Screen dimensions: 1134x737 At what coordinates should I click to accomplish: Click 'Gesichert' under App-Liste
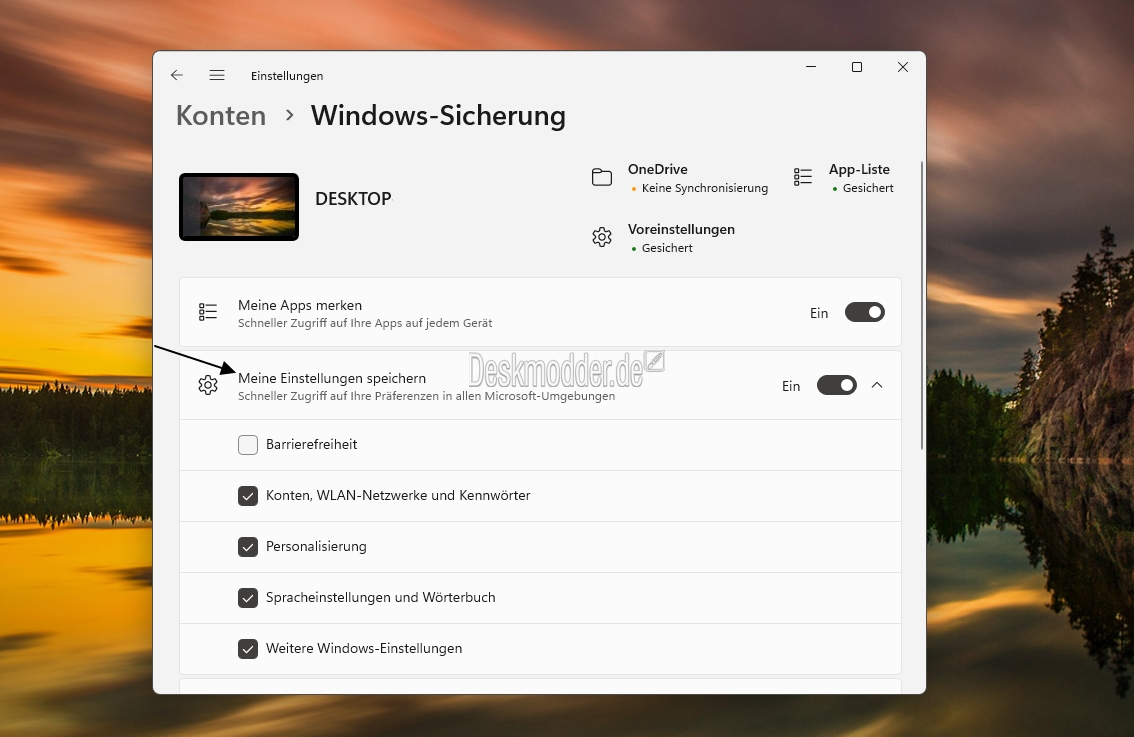click(868, 188)
